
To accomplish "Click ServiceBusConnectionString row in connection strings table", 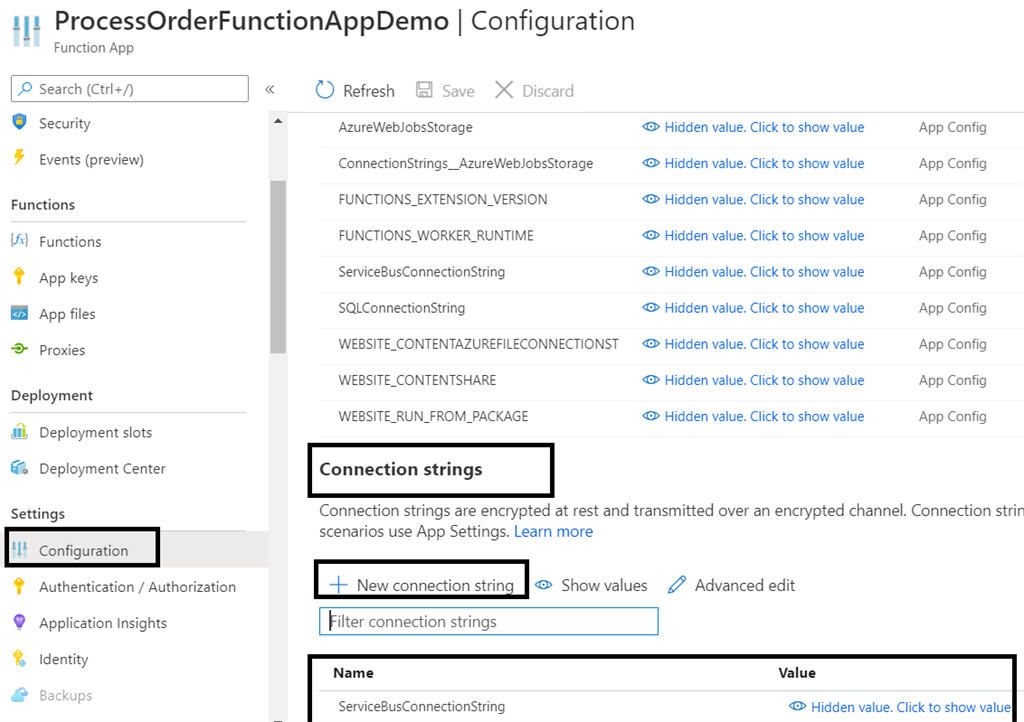I will (665, 706).
